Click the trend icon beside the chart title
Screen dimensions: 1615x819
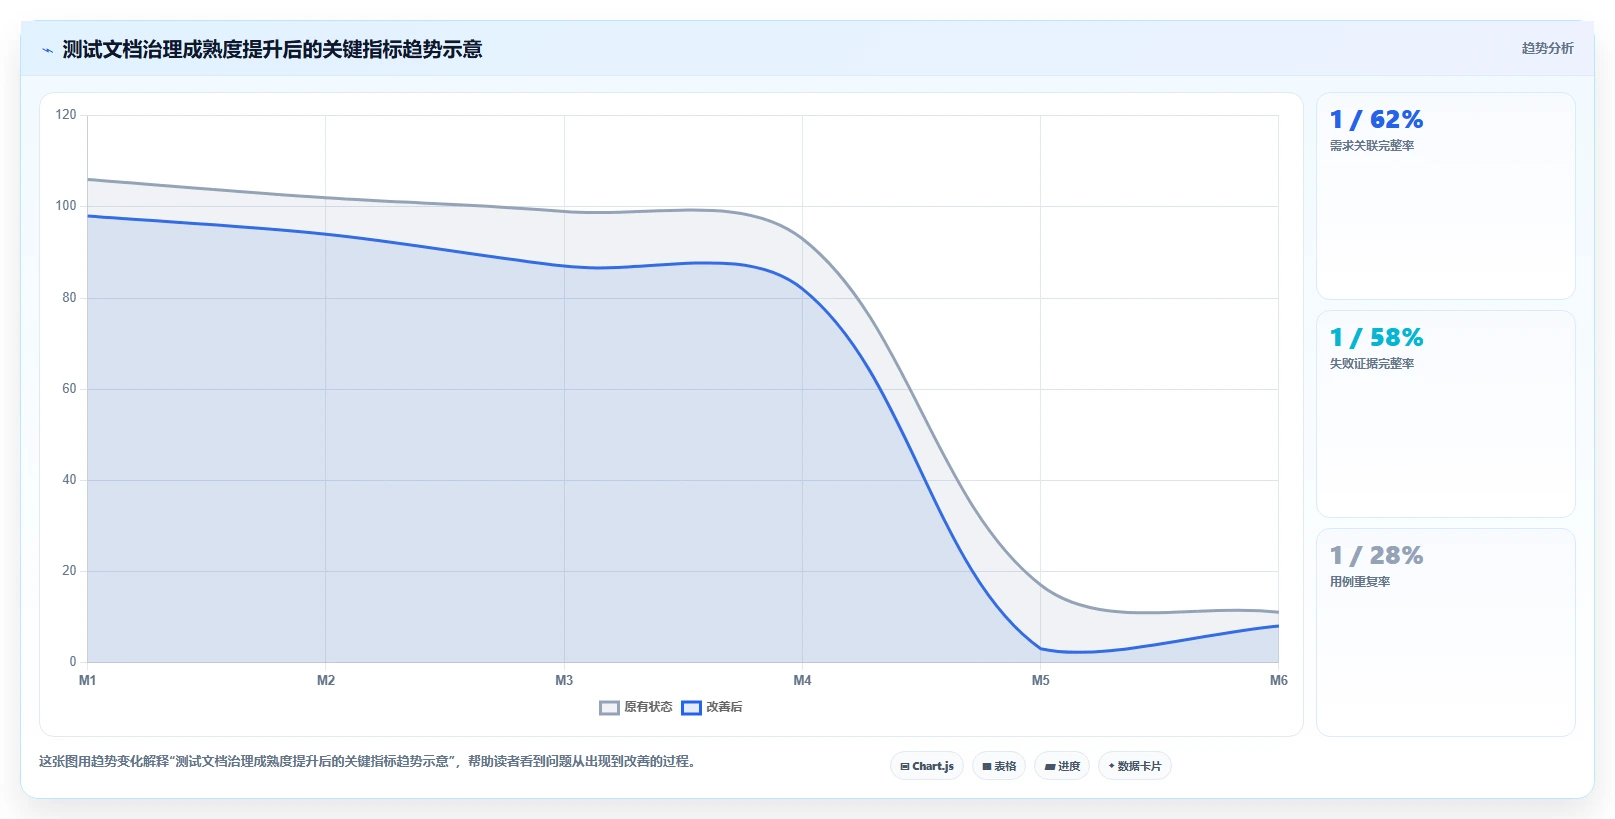coord(47,50)
